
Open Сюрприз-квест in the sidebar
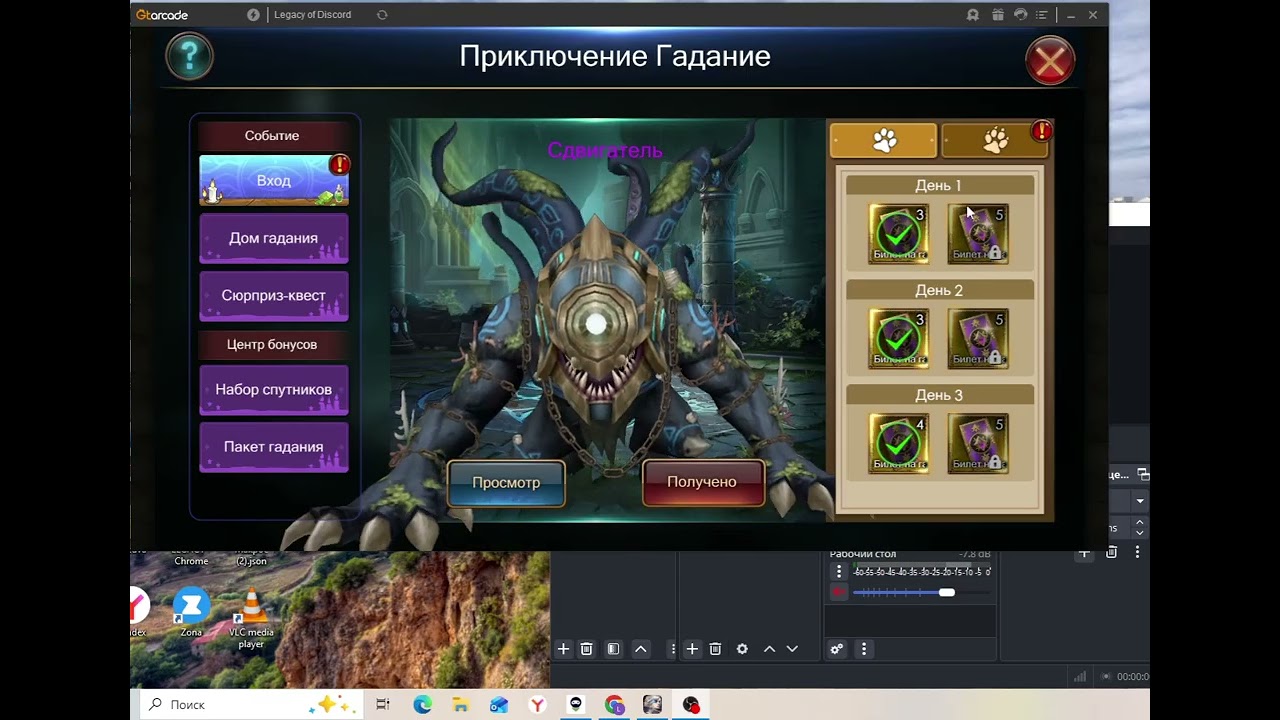tap(274, 296)
